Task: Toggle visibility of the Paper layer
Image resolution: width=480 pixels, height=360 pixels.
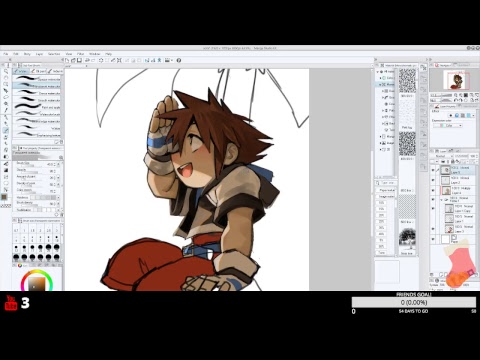Action: point(433,239)
